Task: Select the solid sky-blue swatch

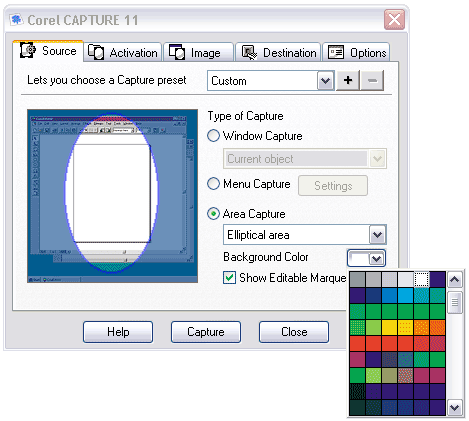Action: (x=405, y=295)
